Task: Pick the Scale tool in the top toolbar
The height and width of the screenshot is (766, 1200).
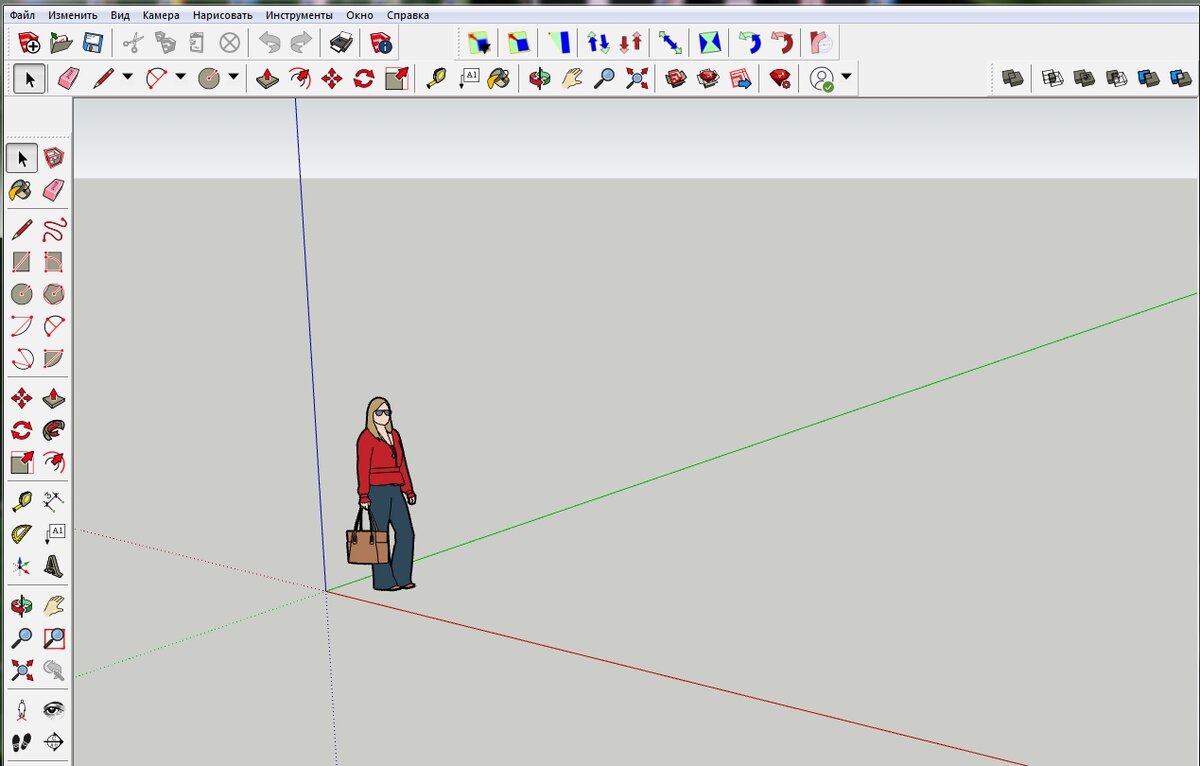Action: coord(397,78)
